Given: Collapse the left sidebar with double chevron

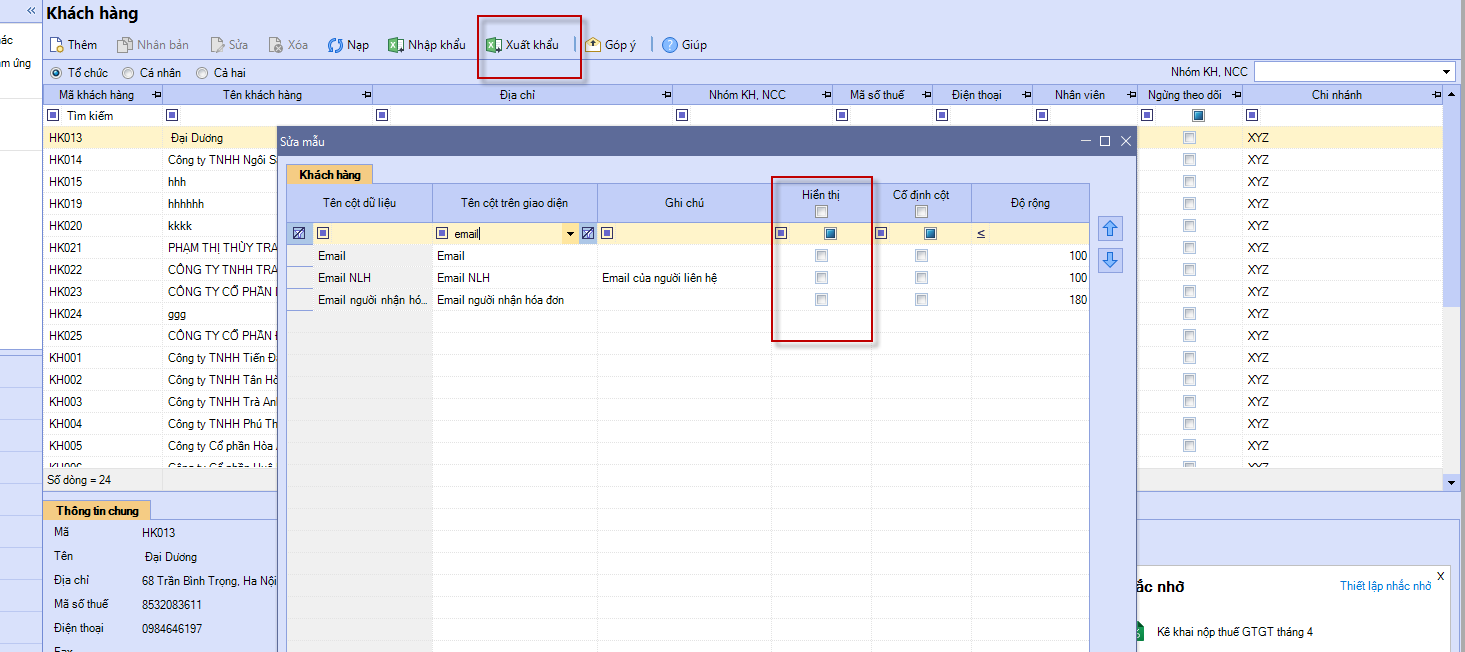Looking at the screenshot, I should point(31,10).
